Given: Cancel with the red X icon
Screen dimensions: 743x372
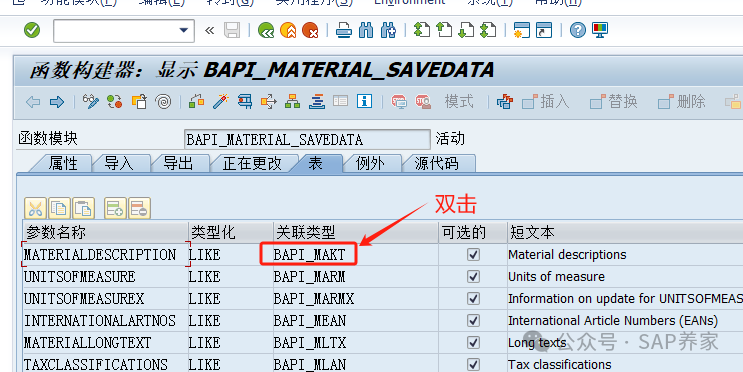Looking at the screenshot, I should (x=310, y=31).
